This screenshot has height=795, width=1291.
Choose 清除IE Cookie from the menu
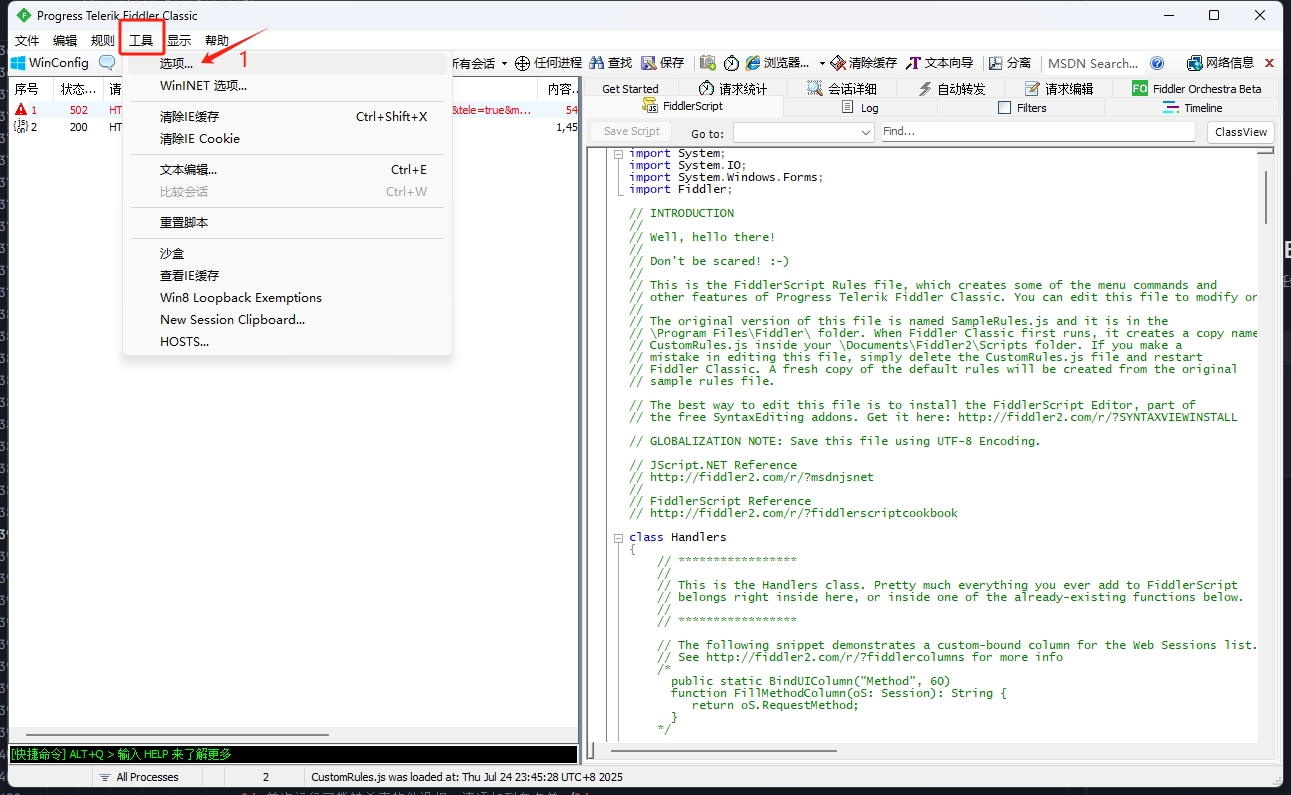click(287, 139)
